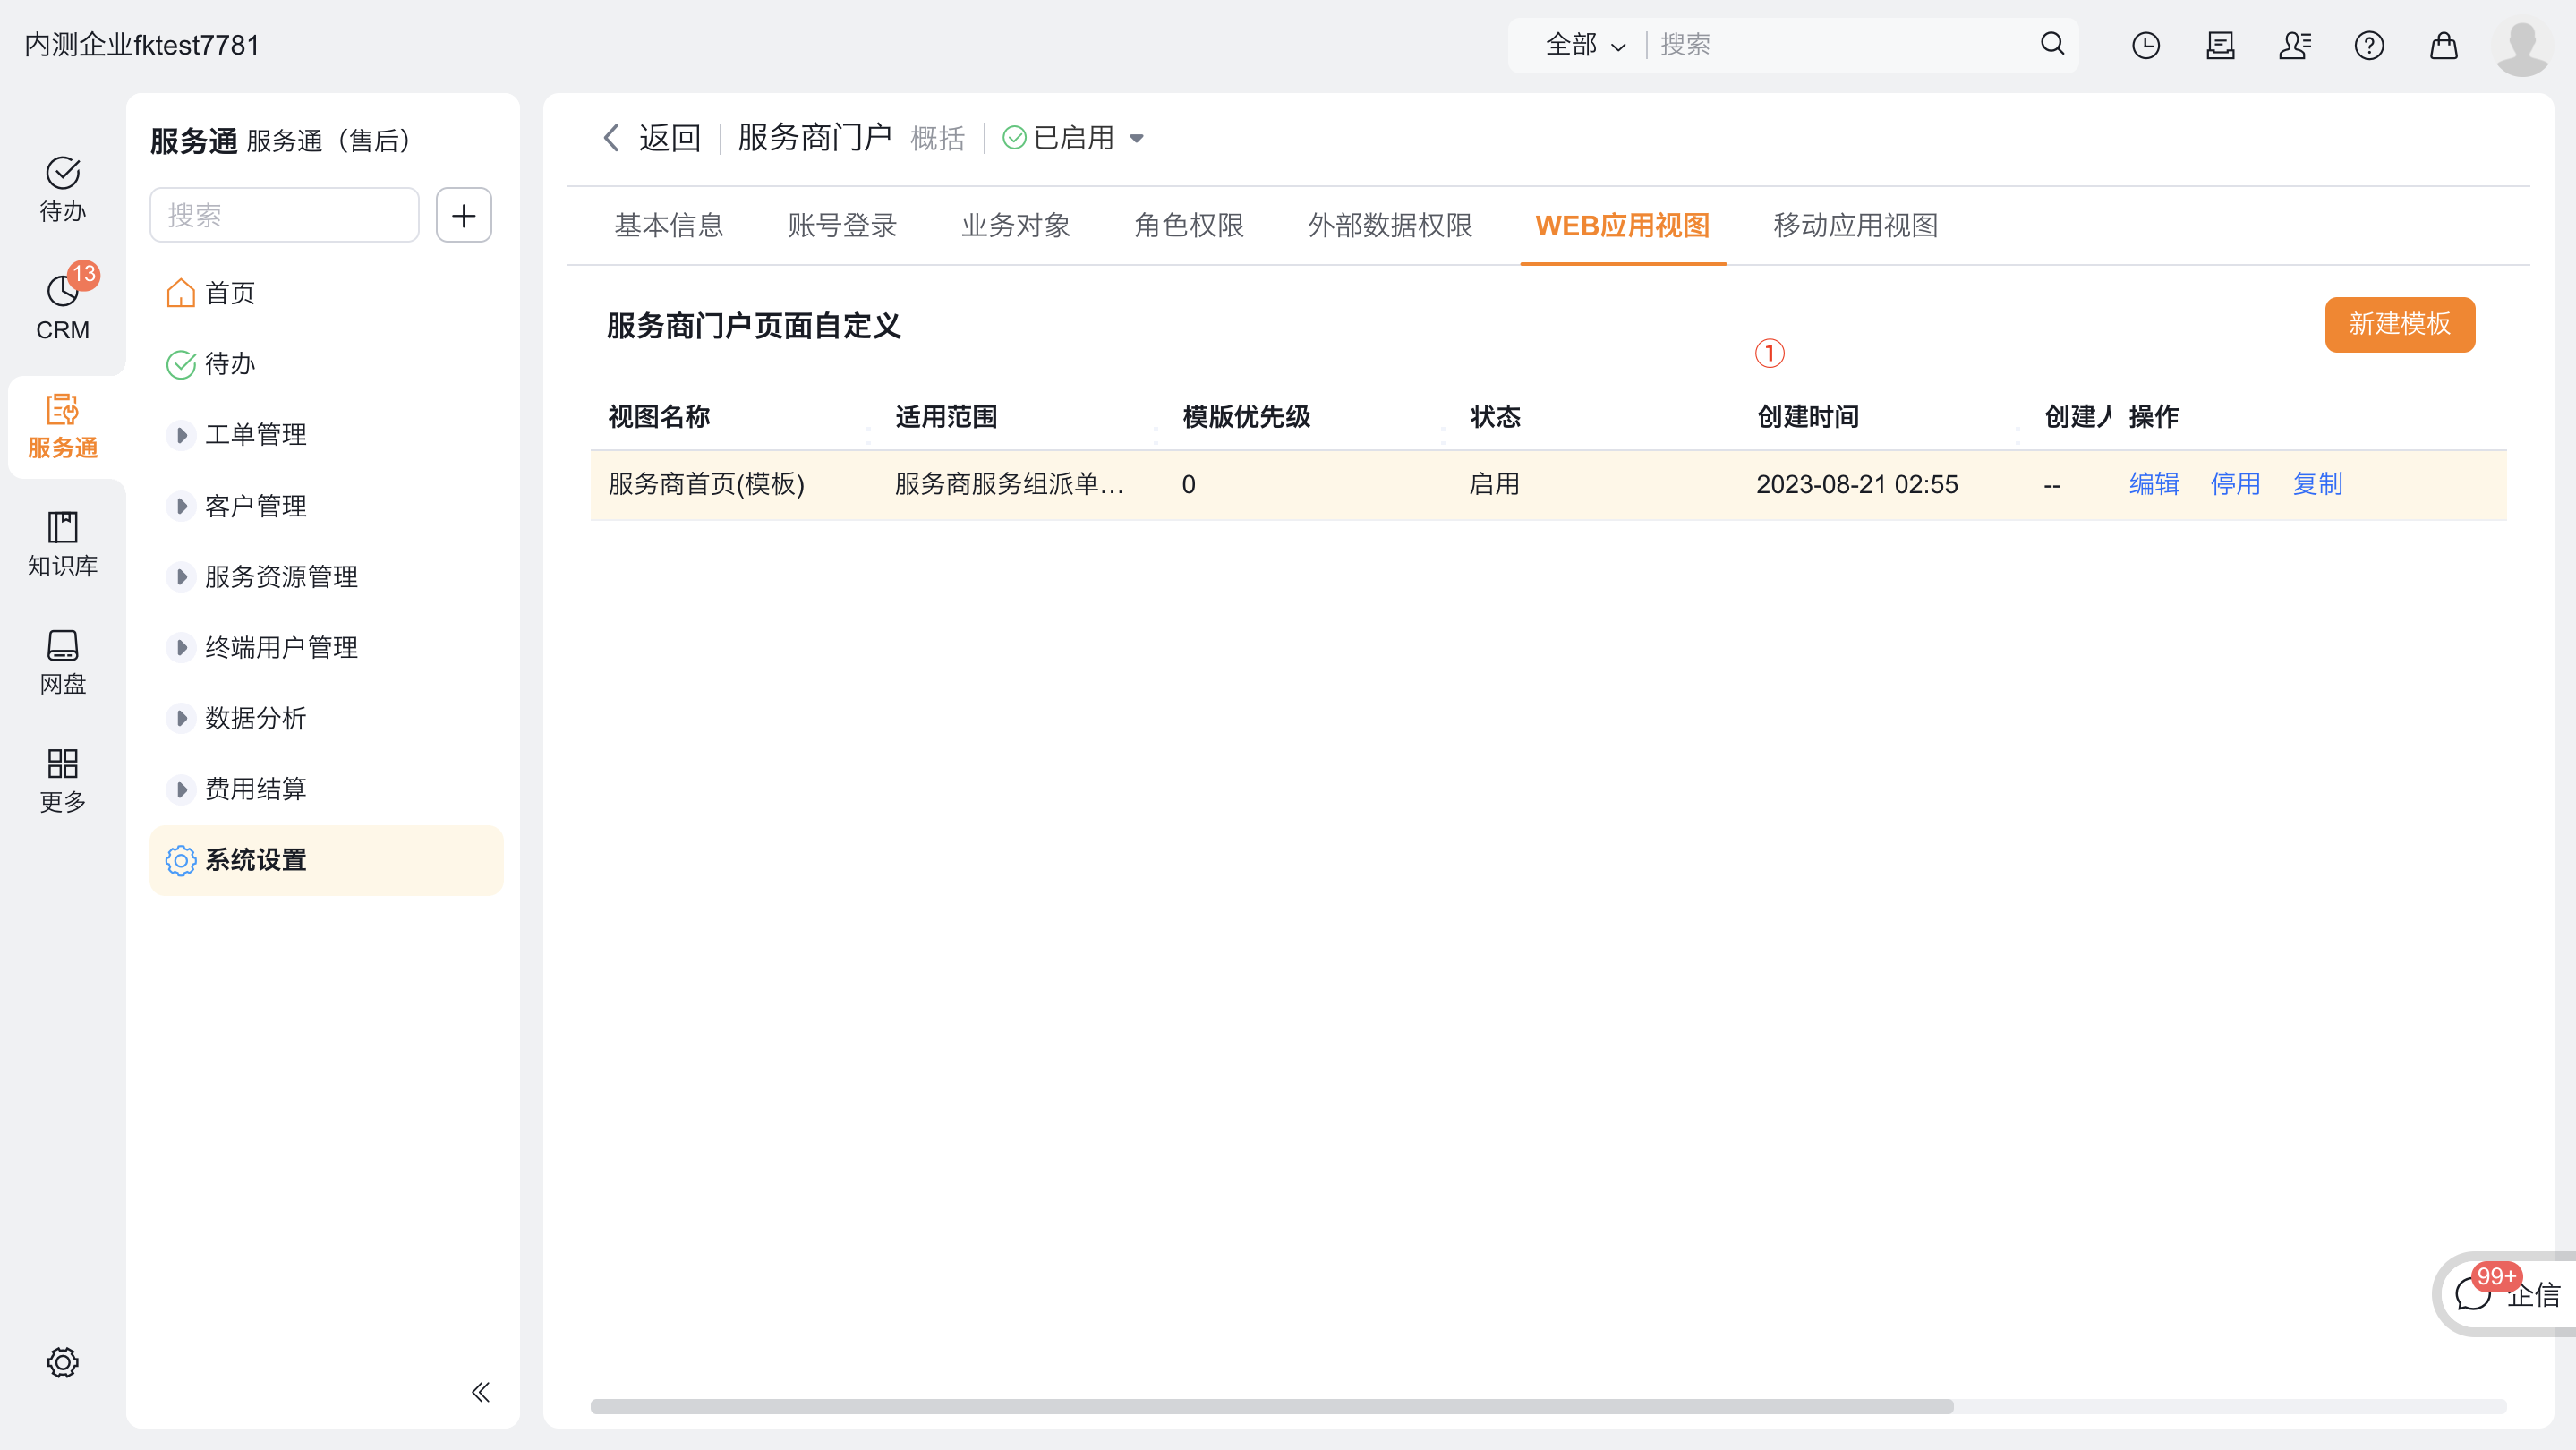
Task: Disable the template by clicking 停用
Action: [2236, 484]
